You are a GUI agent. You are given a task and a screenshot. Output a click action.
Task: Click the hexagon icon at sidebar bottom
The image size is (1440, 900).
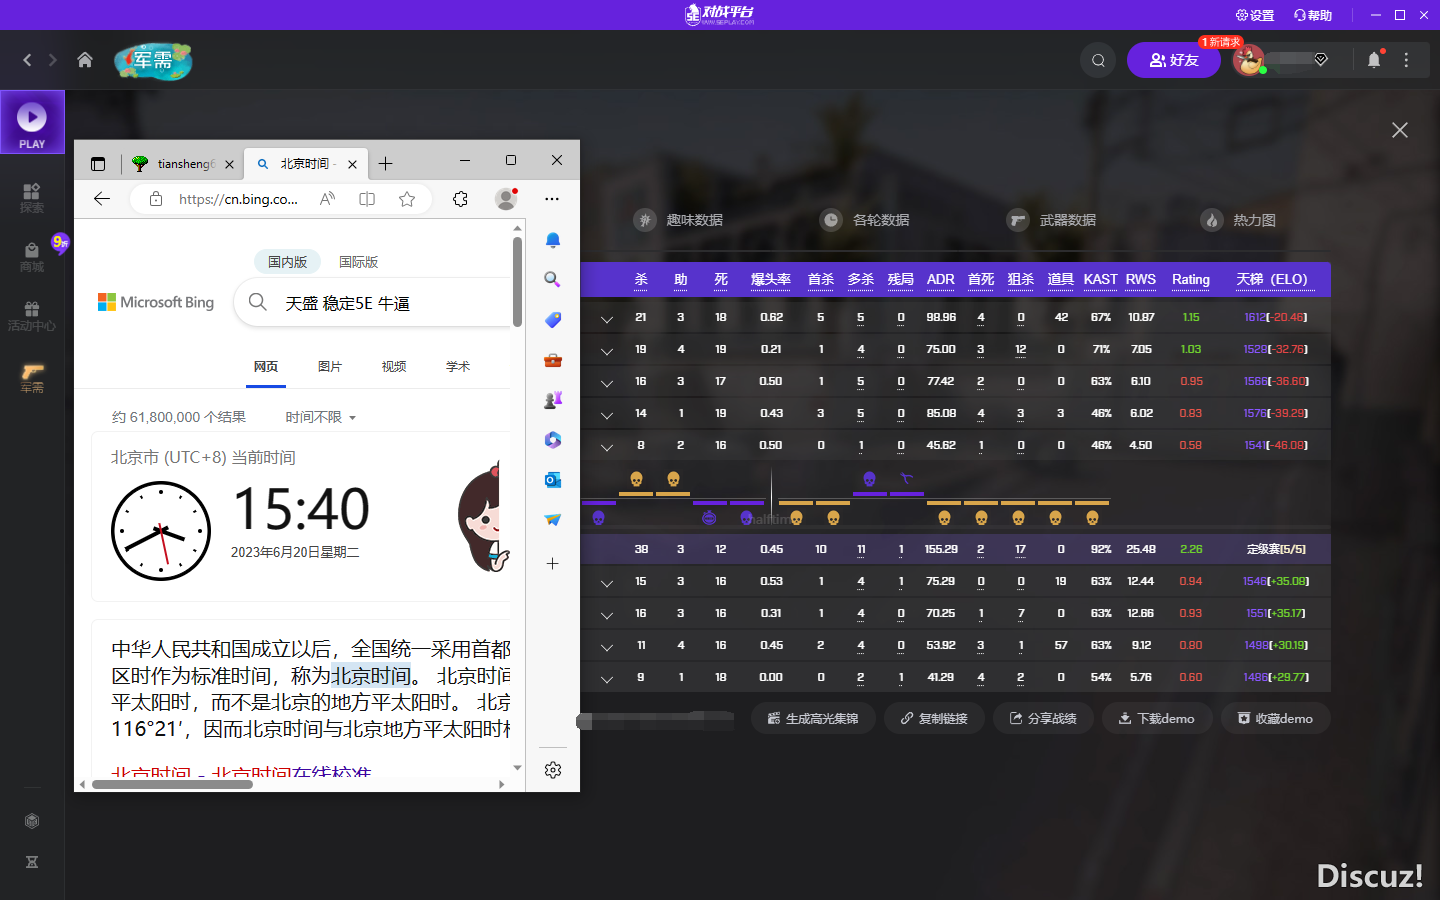[x=32, y=821]
